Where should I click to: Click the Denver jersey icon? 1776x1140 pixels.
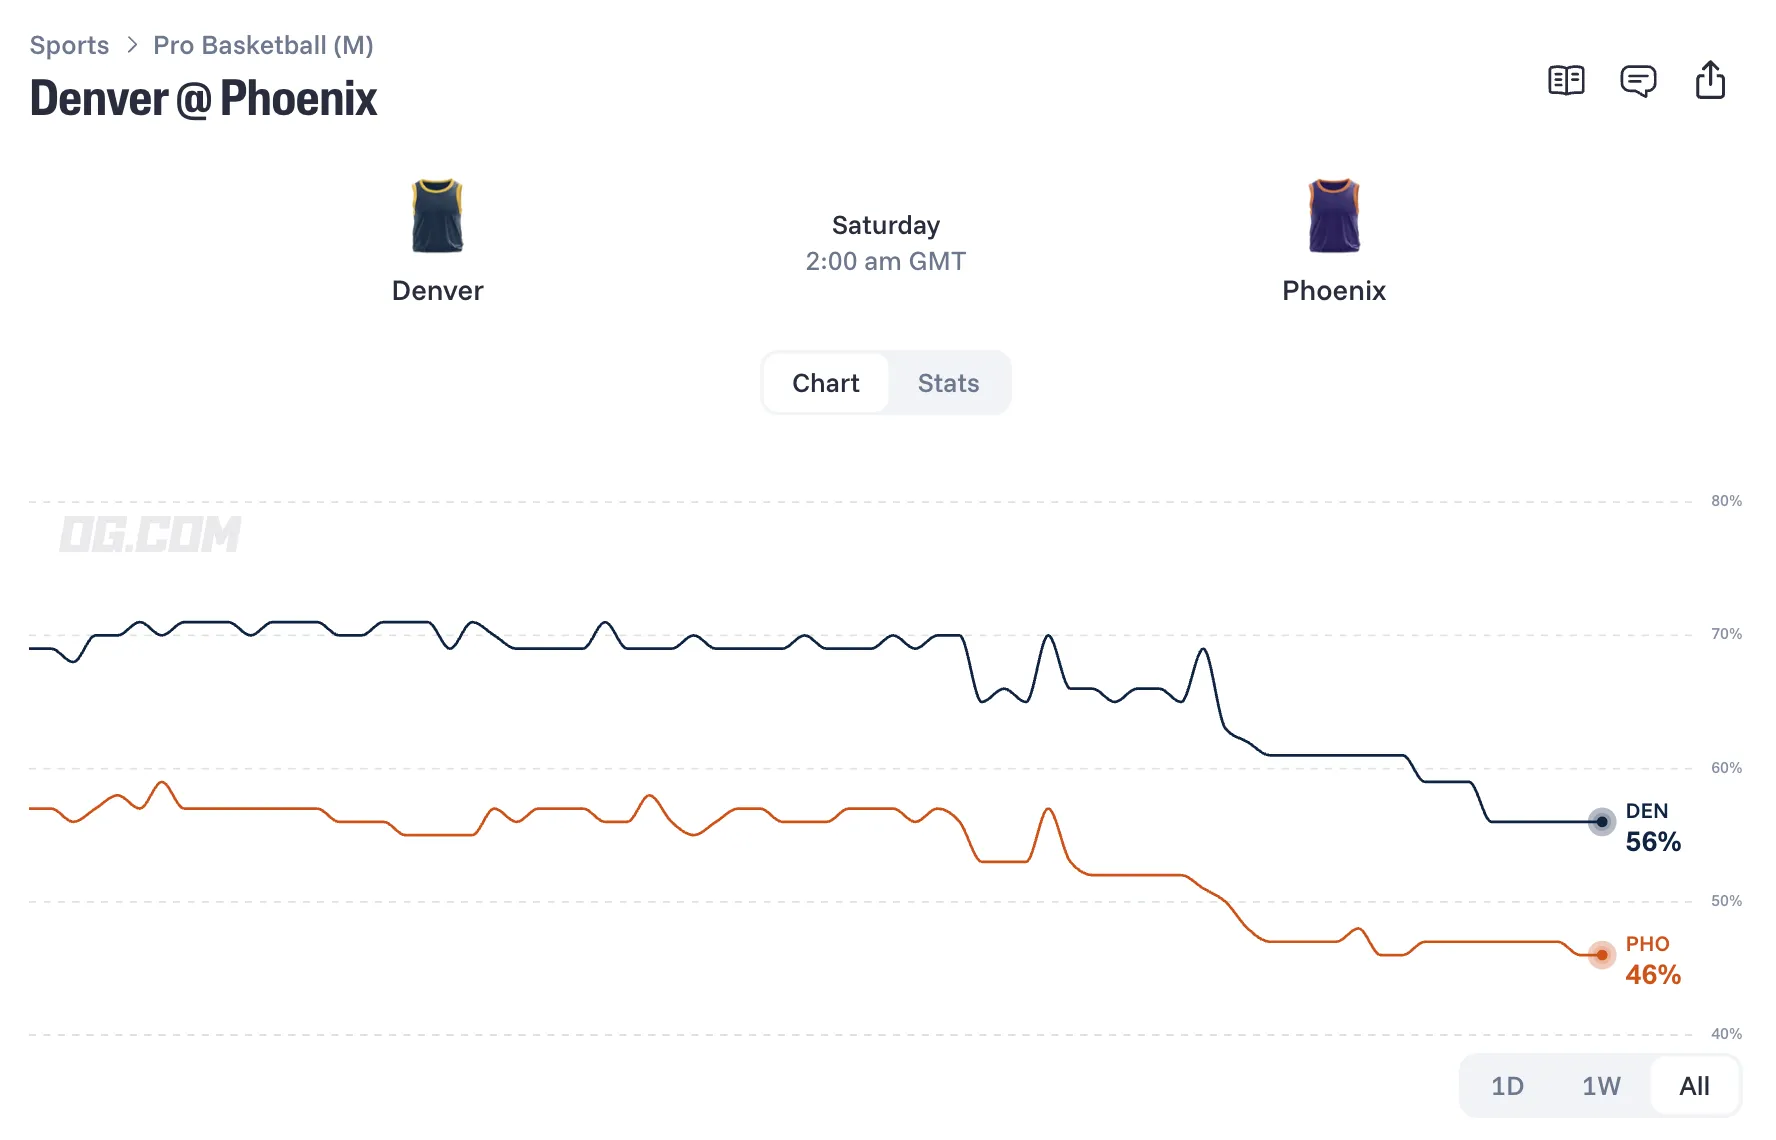[437, 216]
